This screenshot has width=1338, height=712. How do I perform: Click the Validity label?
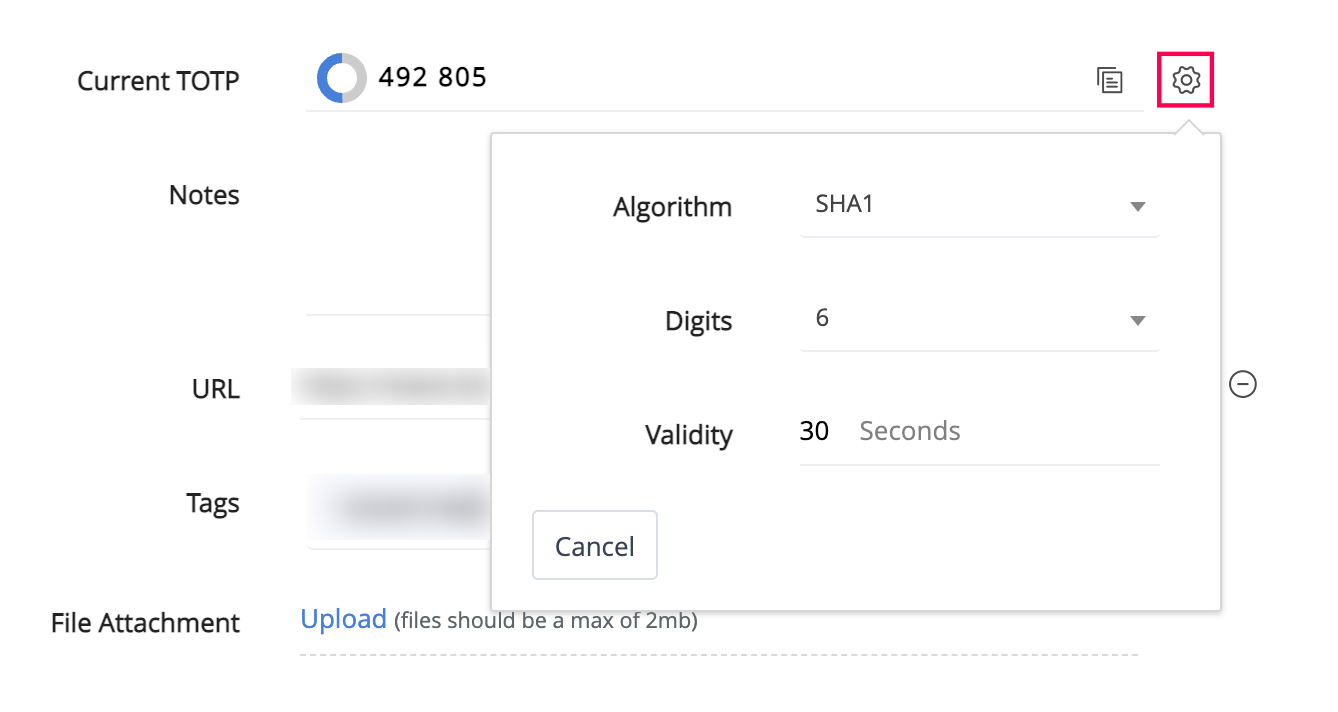(688, 435)
